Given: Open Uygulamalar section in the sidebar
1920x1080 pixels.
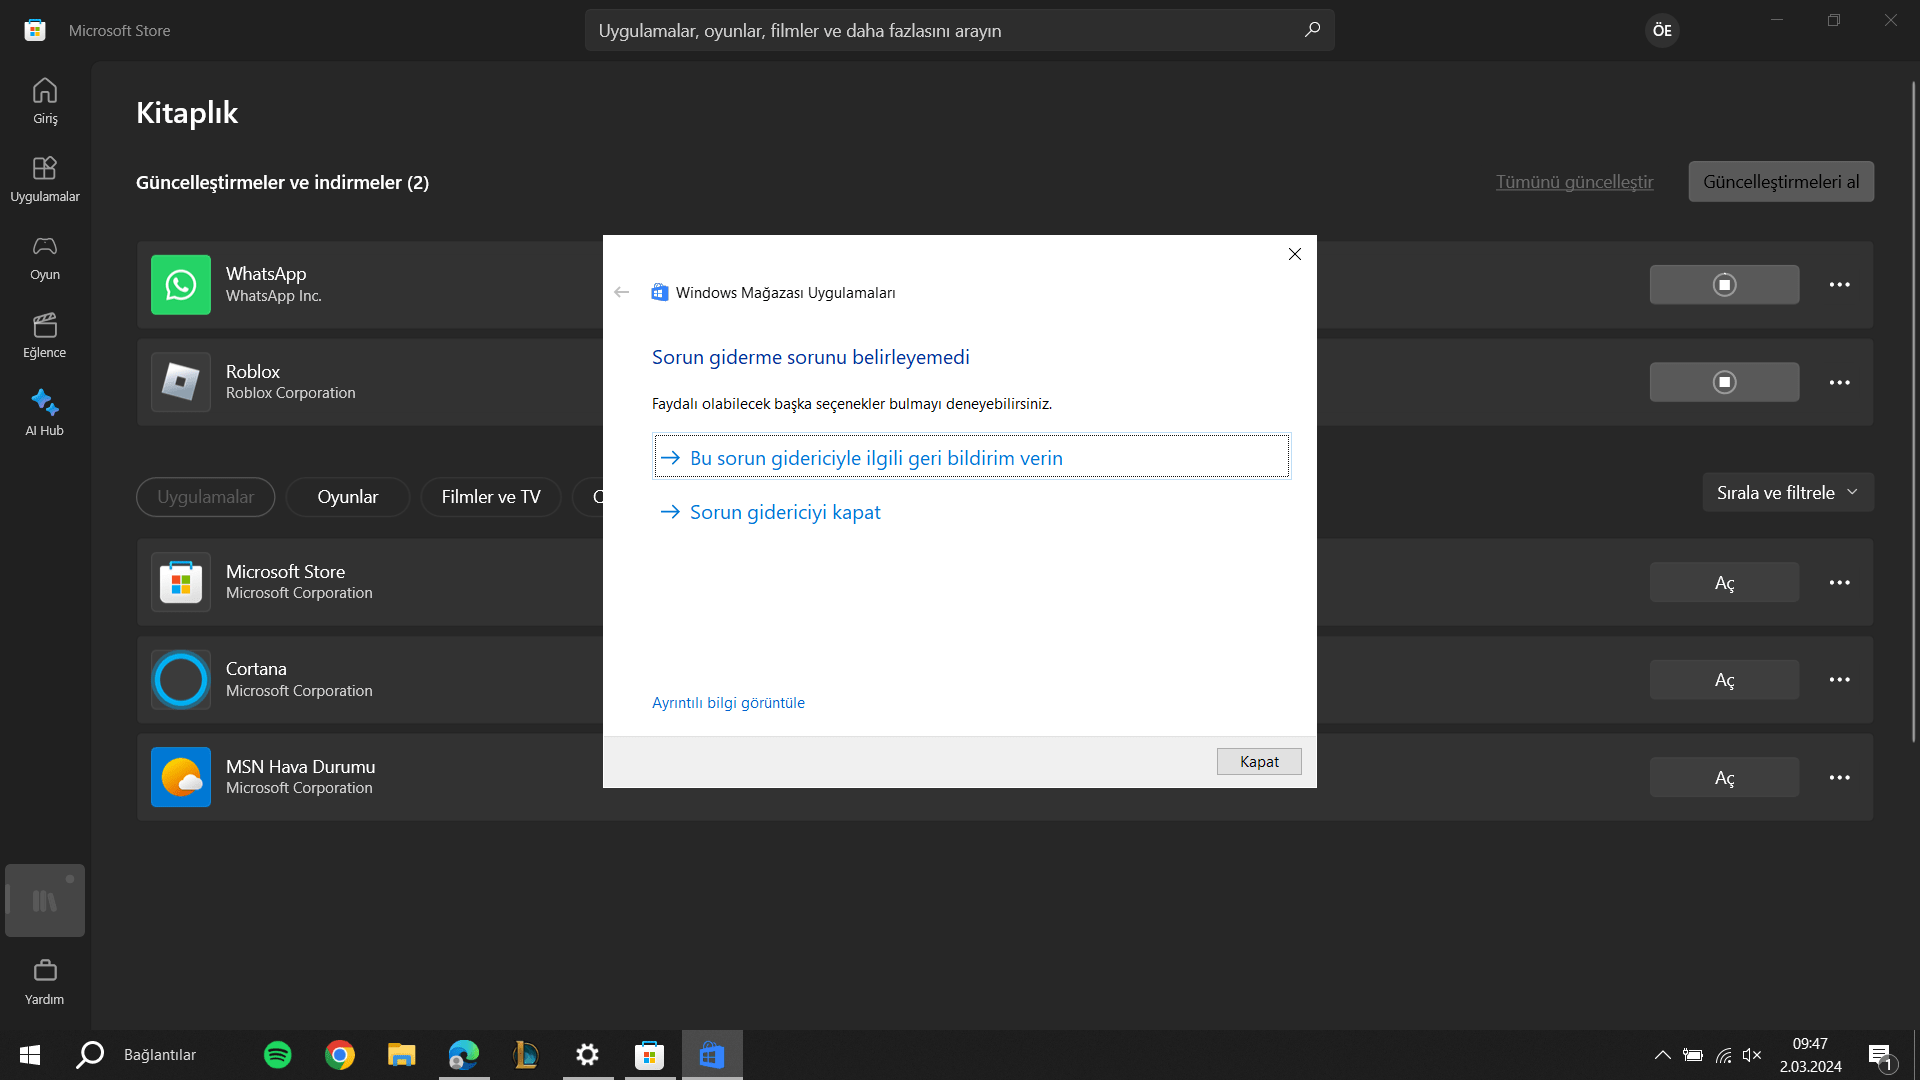Looking at the screenshot, I should click(x=45, y=179).
